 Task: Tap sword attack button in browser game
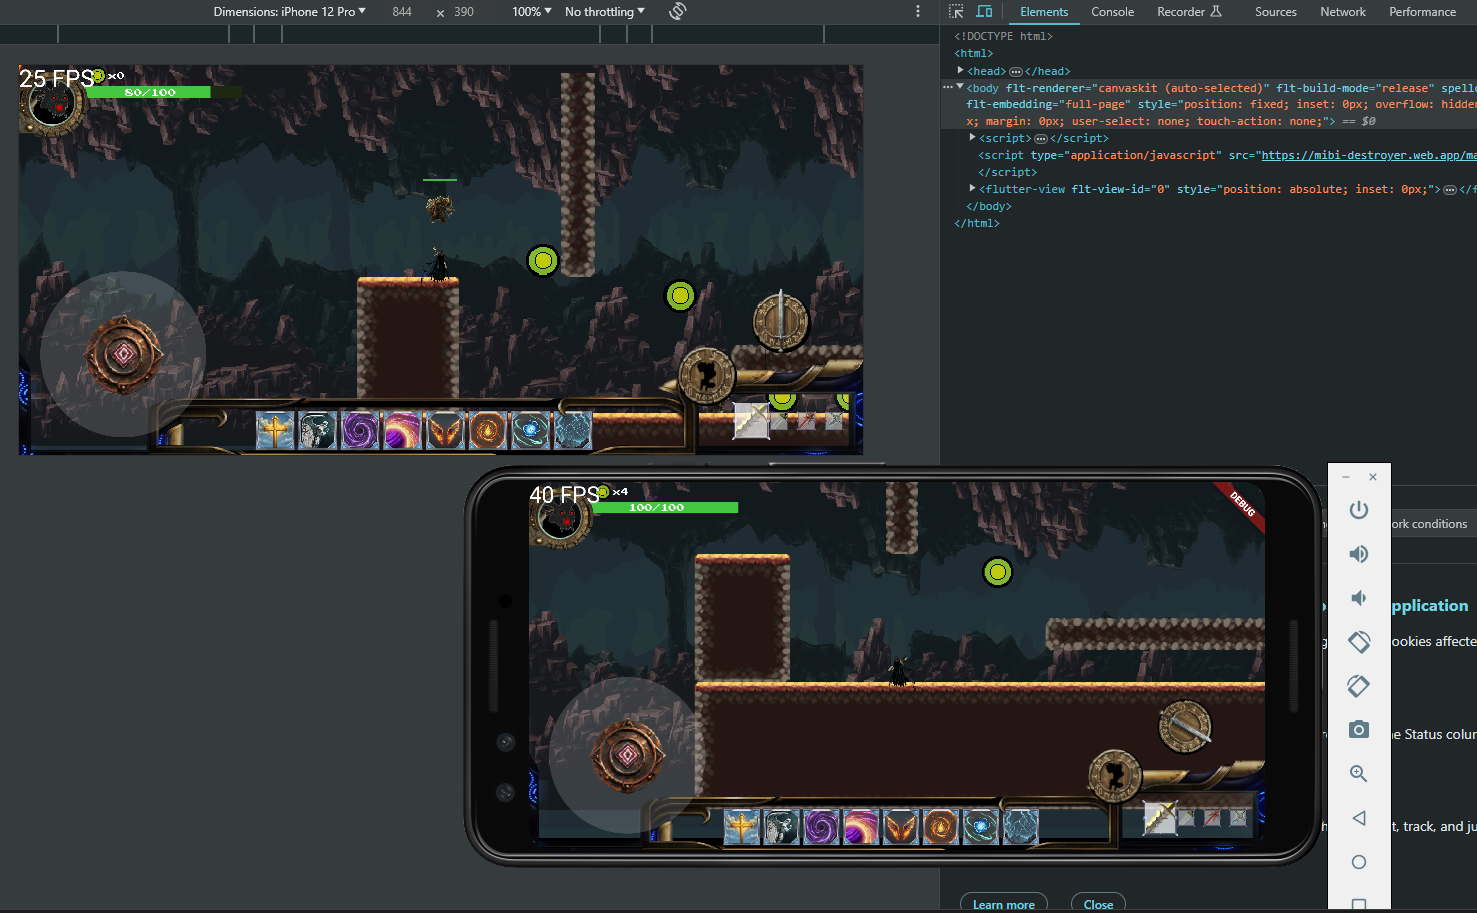point(781,320)
